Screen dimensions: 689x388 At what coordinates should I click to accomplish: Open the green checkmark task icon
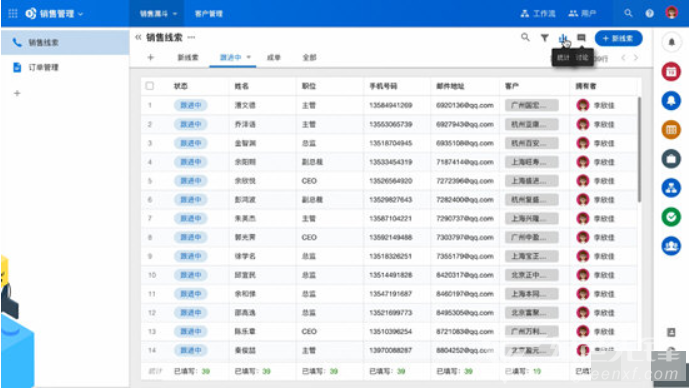pos(671,217)
